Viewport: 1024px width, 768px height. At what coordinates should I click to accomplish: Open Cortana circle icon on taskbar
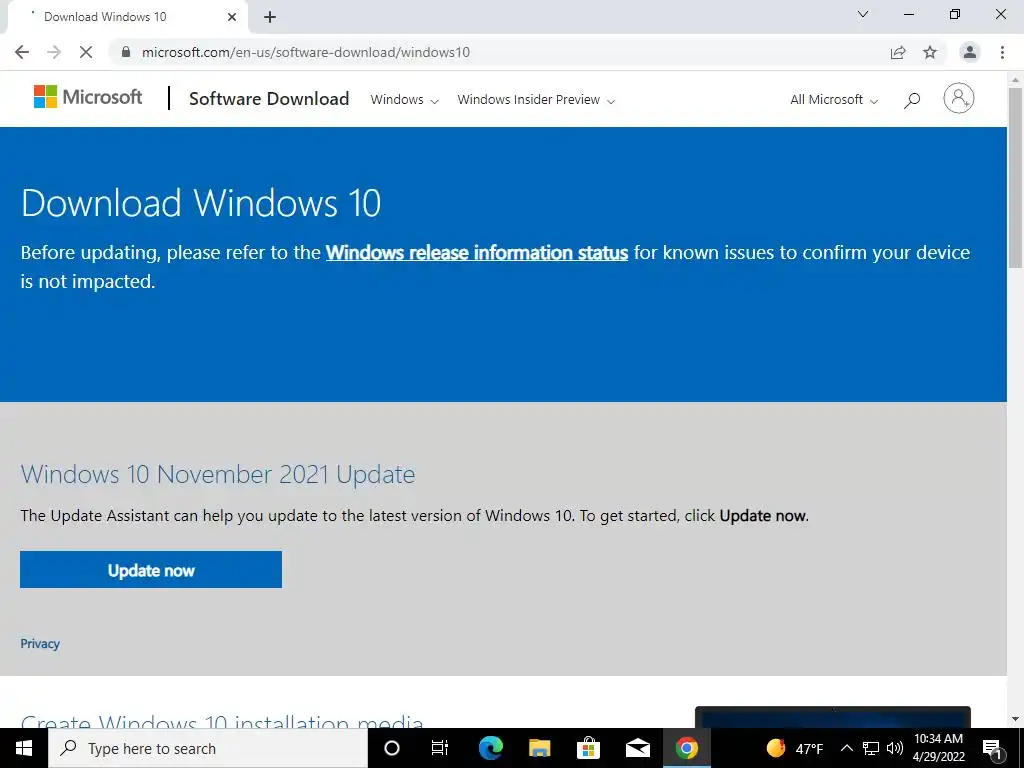click(392, 748)
